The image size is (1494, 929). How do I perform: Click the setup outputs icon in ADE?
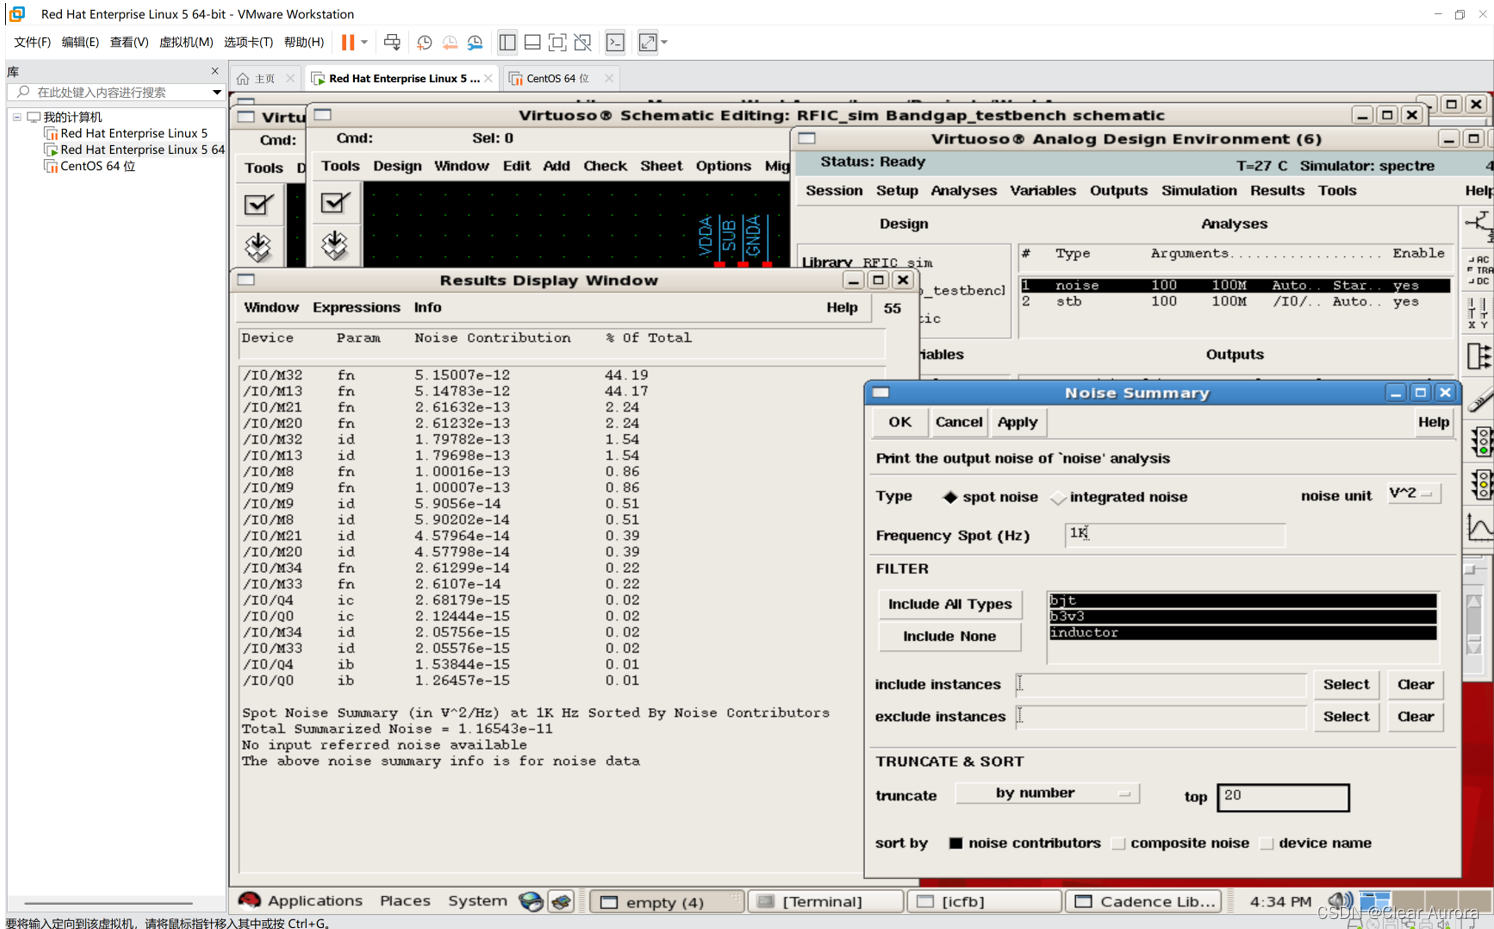click(1478, 356)
